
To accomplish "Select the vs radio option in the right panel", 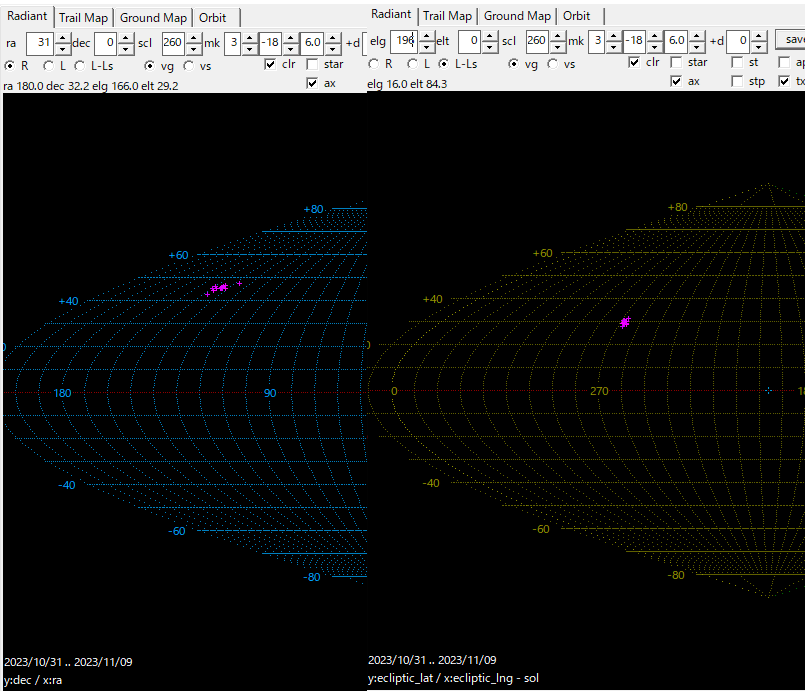I will (x=551, y=63).
